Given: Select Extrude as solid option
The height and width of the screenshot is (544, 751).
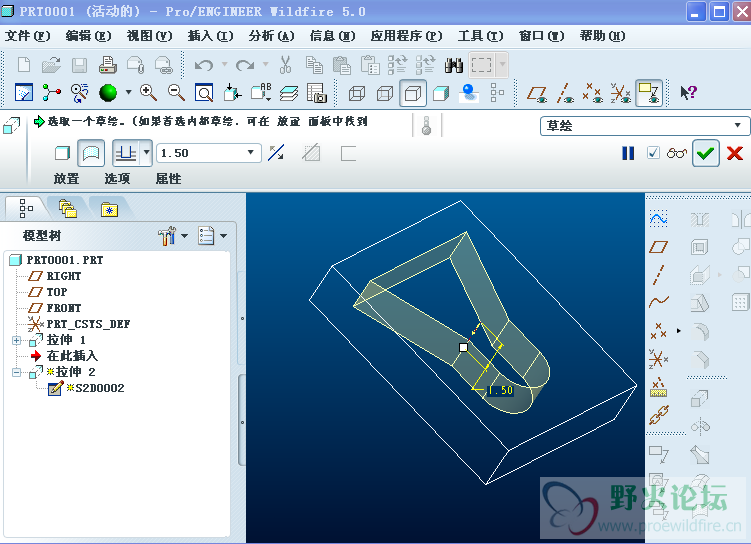Looking at the screenshot, I should click(x=62, y=153).
